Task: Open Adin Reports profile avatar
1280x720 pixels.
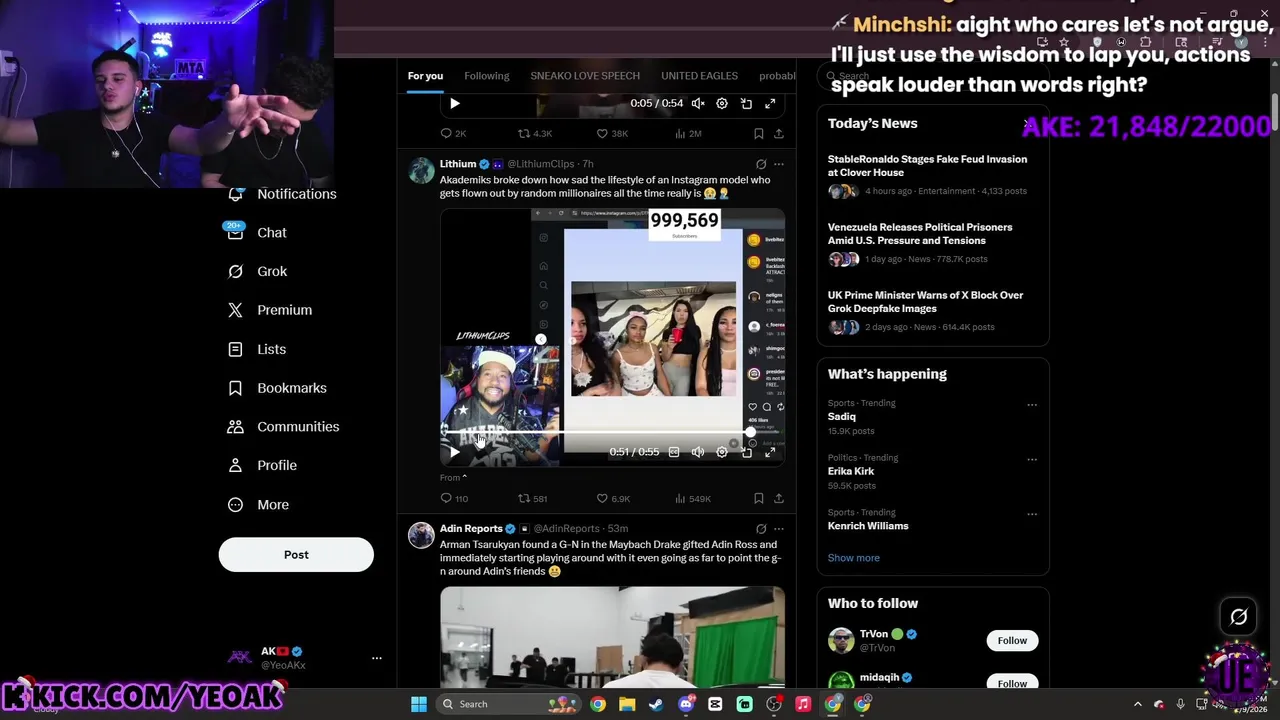Action: click(x=421, y=535)
